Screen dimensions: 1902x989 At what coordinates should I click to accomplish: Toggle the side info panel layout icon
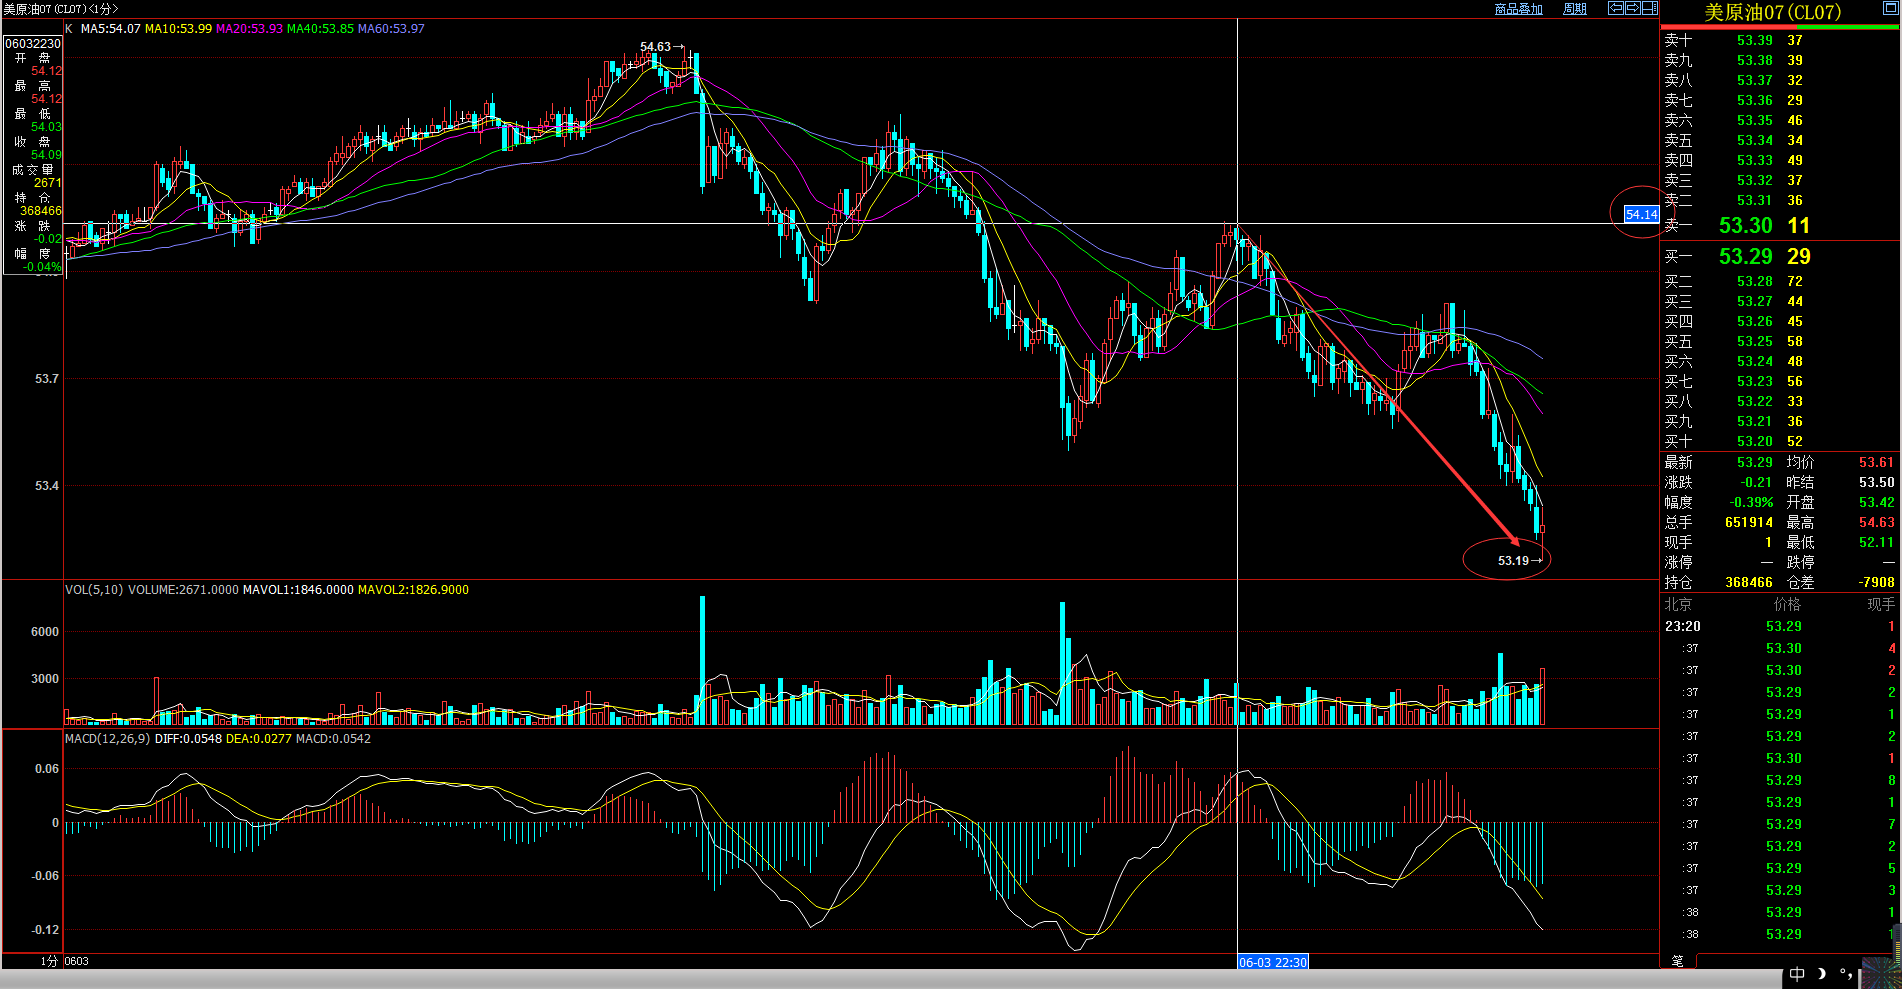(1649, 8)
